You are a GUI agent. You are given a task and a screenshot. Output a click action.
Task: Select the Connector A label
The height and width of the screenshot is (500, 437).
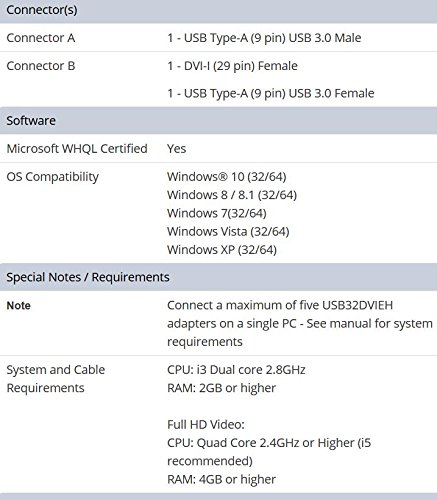point(41,38)
